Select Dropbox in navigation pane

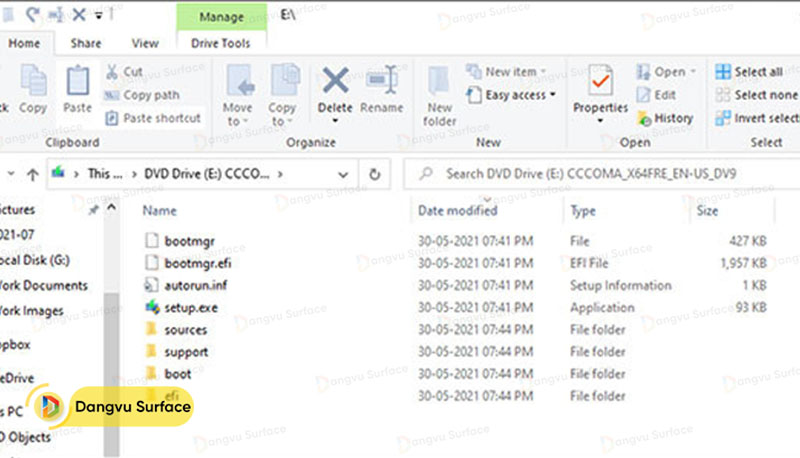tap(15, 345)
